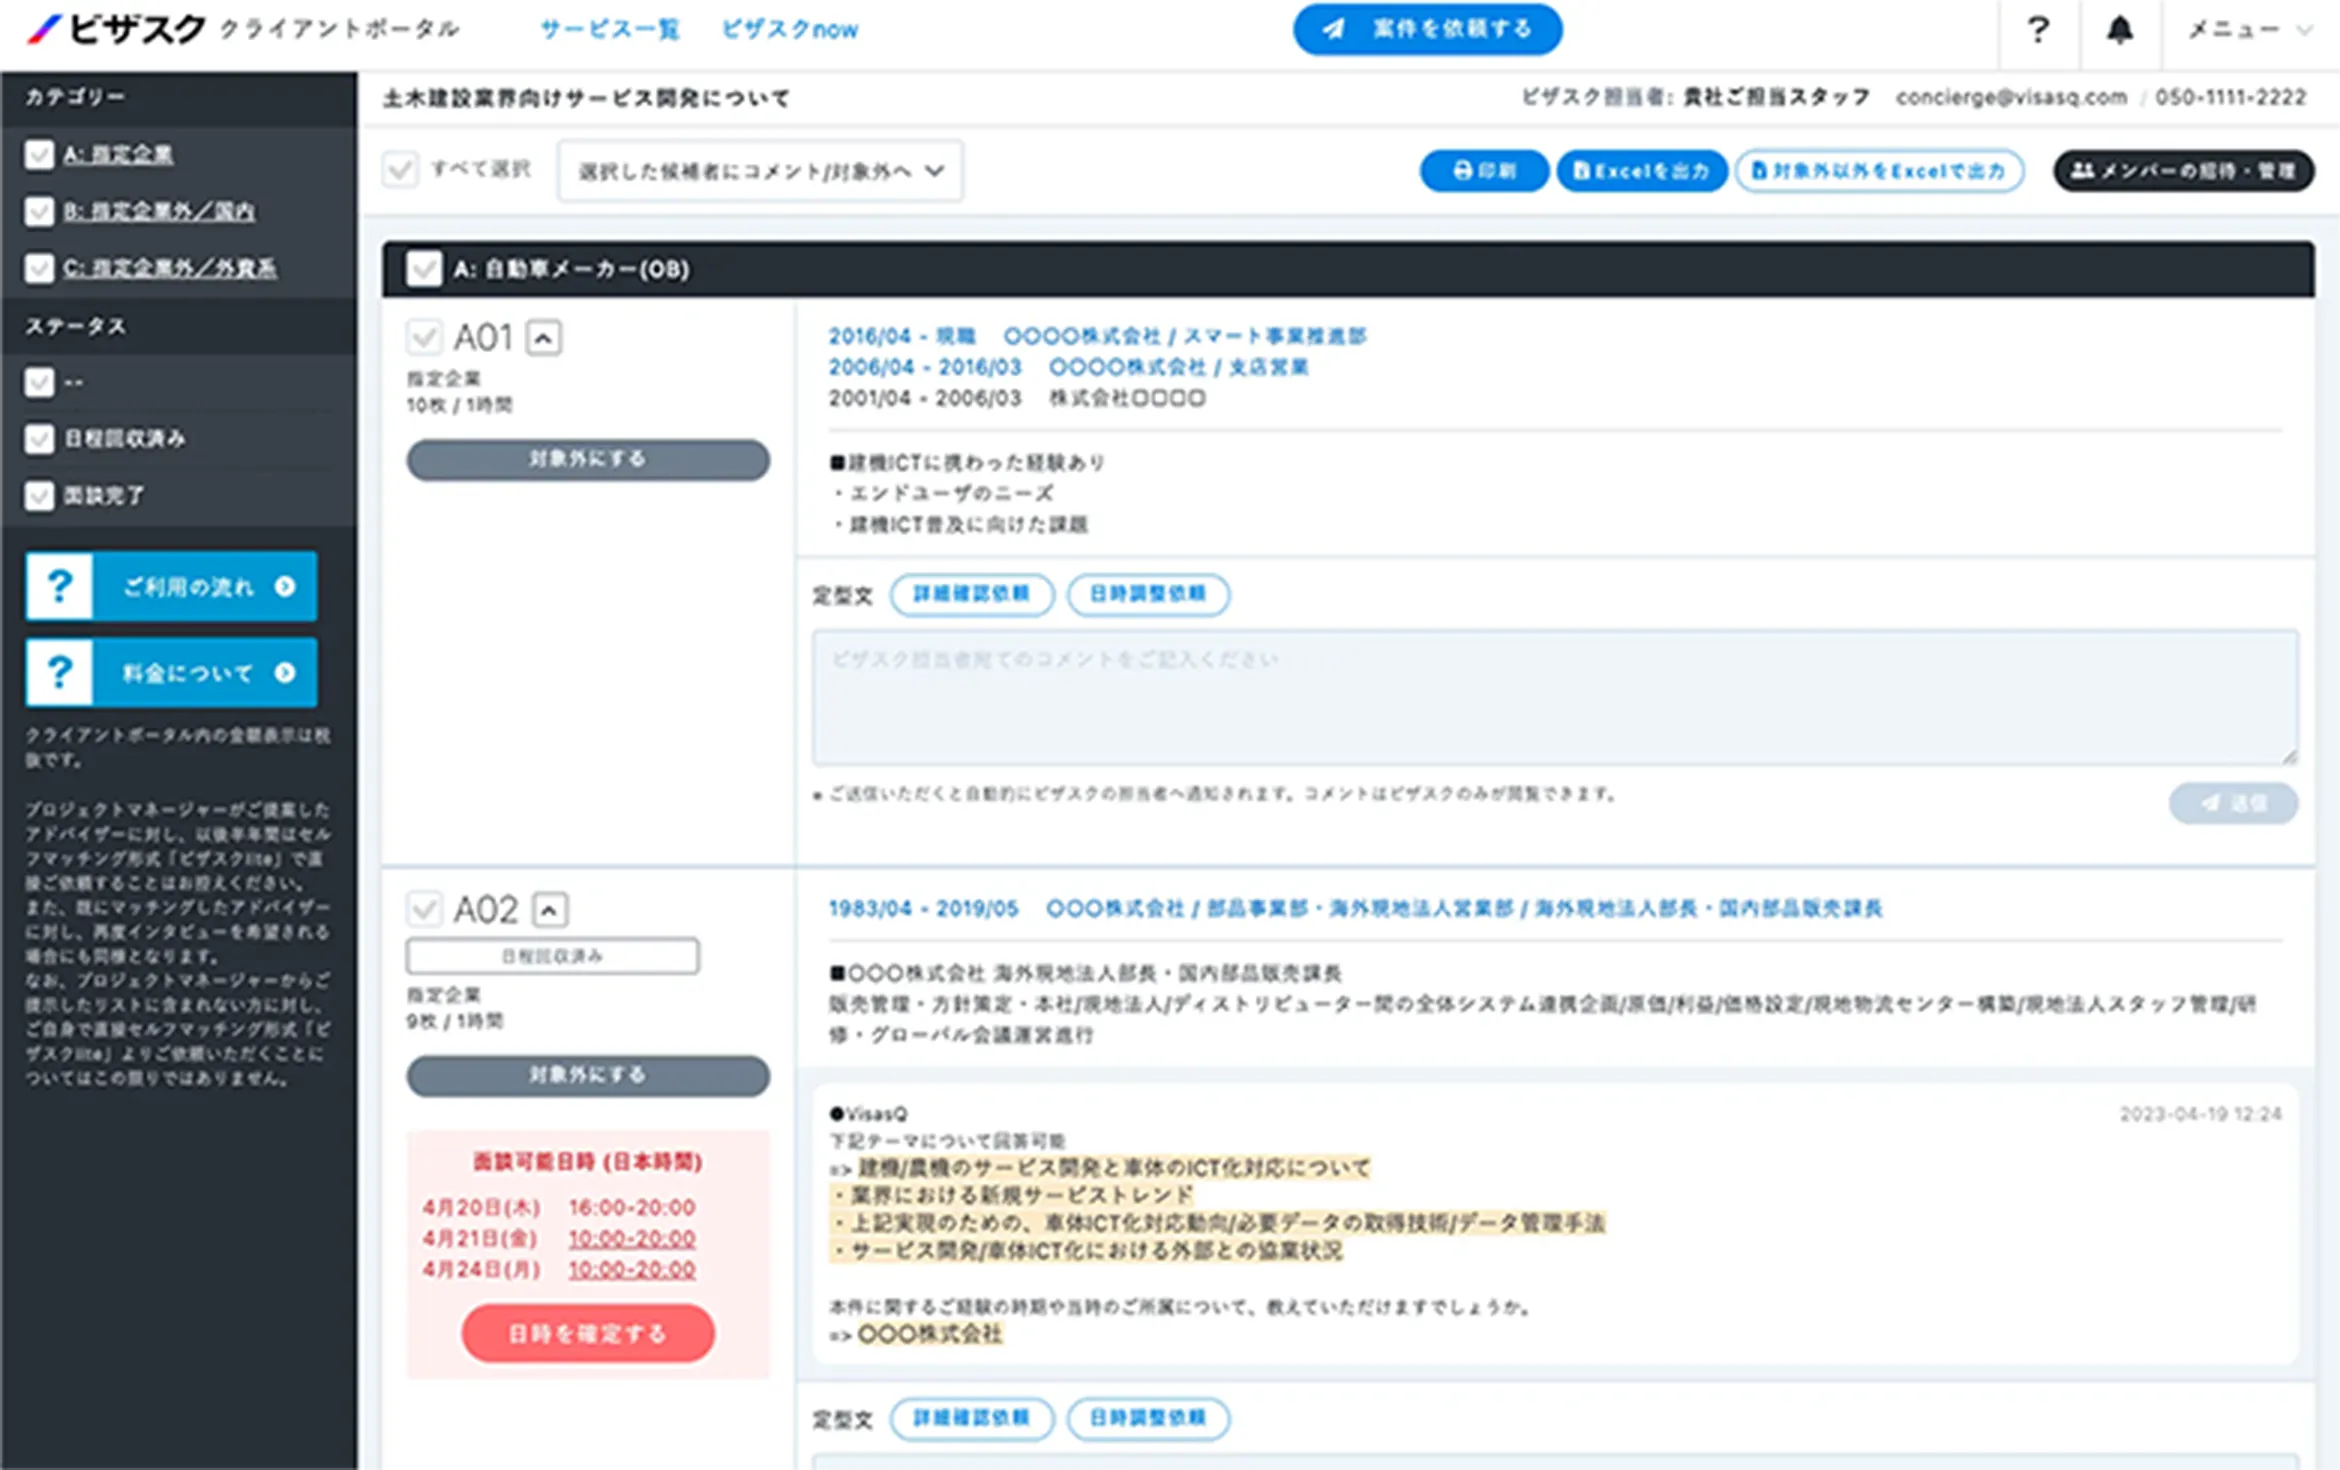Click A01 career entry 2006/04 - 2016/03

coord(1068,367)
